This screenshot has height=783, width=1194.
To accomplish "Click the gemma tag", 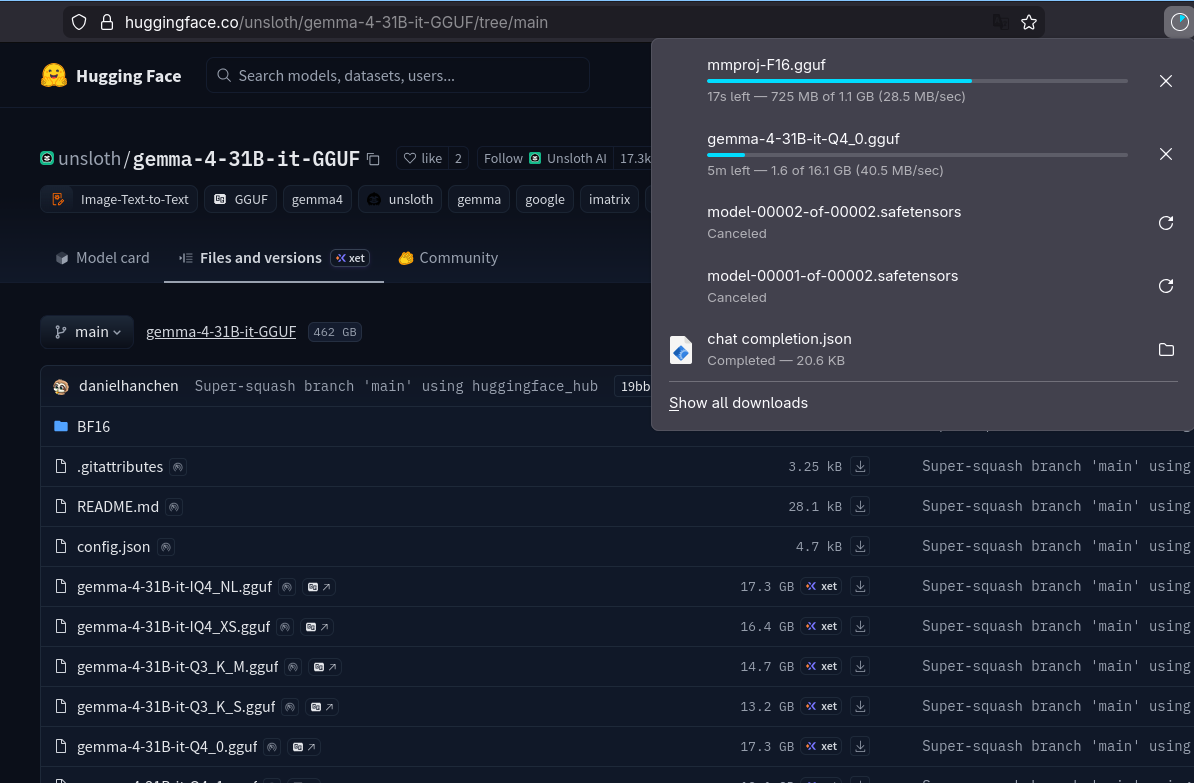I will coord(479,200).
